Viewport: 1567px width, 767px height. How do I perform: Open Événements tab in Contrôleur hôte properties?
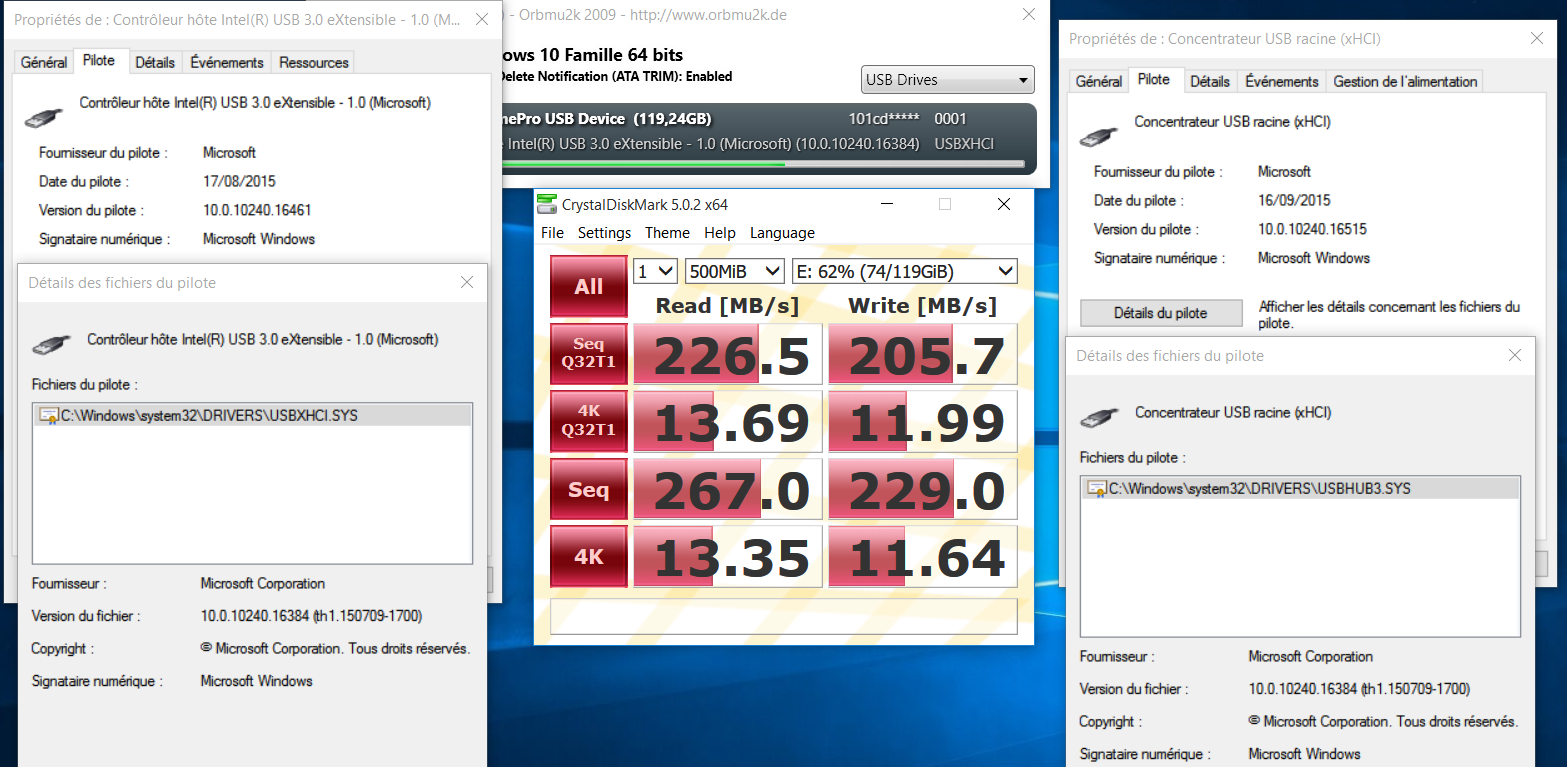227,62
